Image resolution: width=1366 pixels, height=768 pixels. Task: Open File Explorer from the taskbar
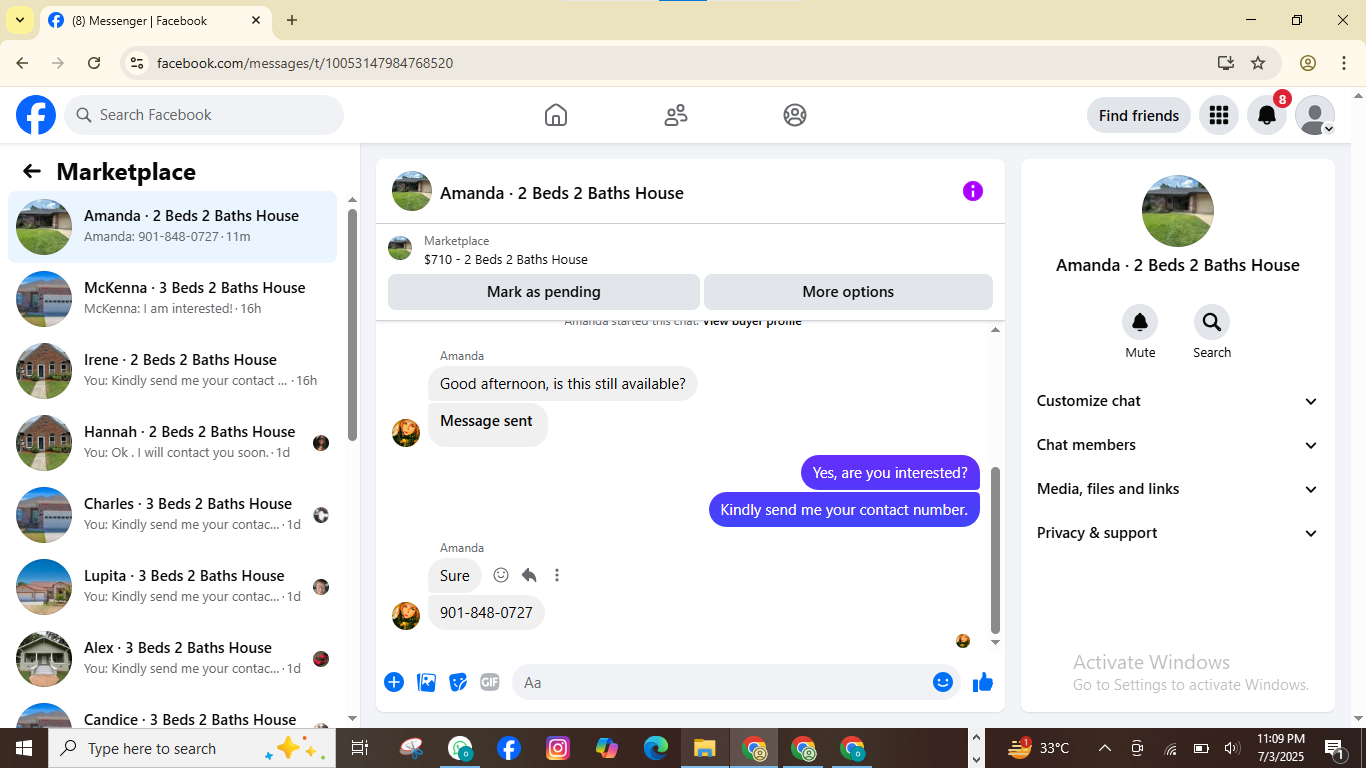tap(705, 748)
